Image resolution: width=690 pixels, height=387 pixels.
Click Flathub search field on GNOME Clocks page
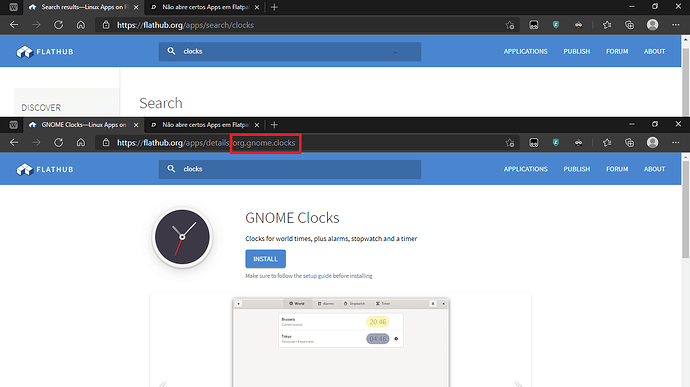[x=290, y=169]
